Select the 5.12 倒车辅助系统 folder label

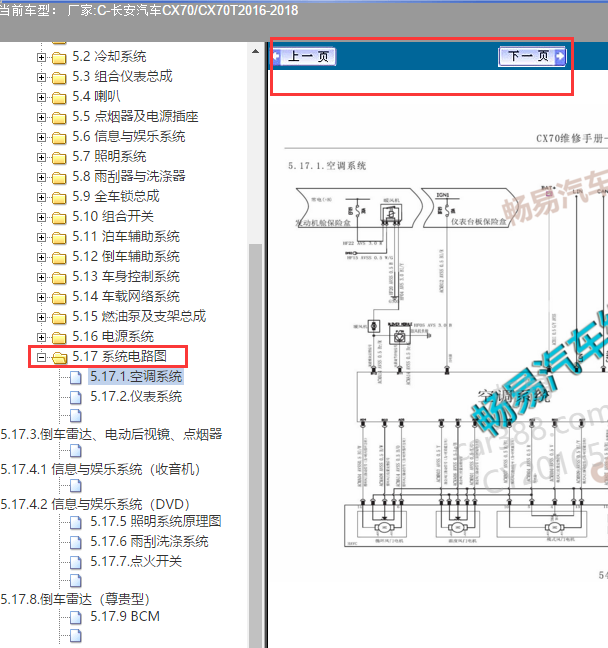126,257
